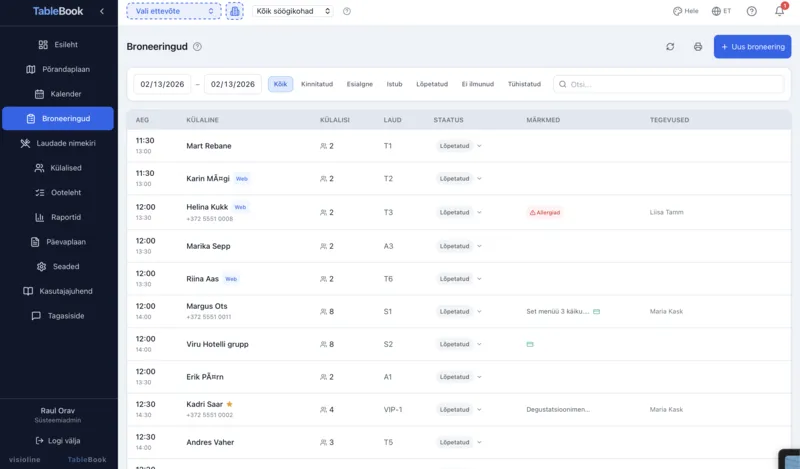This screenshot has width=800, height=469.
Task: Collapse the sidebar using the arrow
Action: (x=101, y=11)
